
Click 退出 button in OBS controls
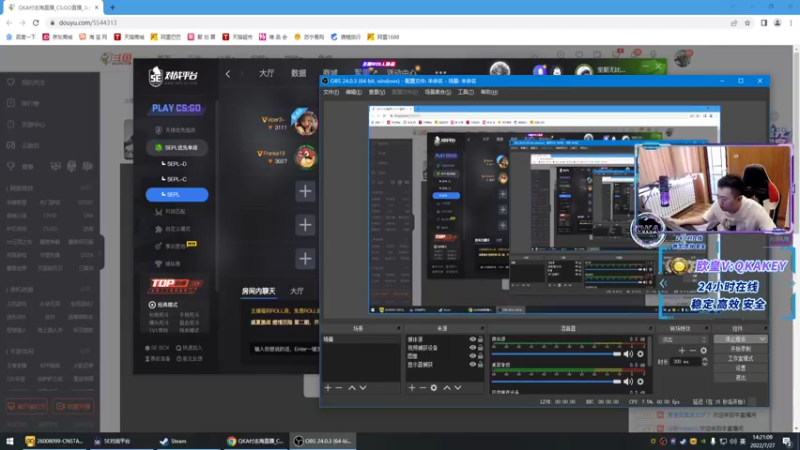740,378
